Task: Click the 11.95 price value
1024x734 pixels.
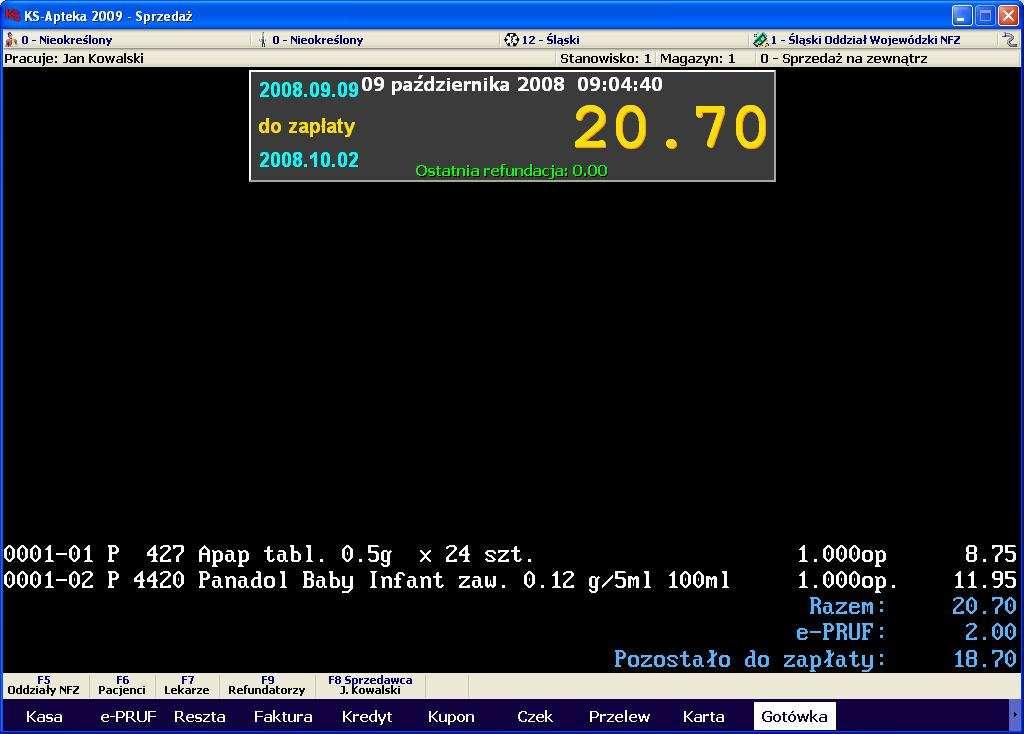Action: 984,580
